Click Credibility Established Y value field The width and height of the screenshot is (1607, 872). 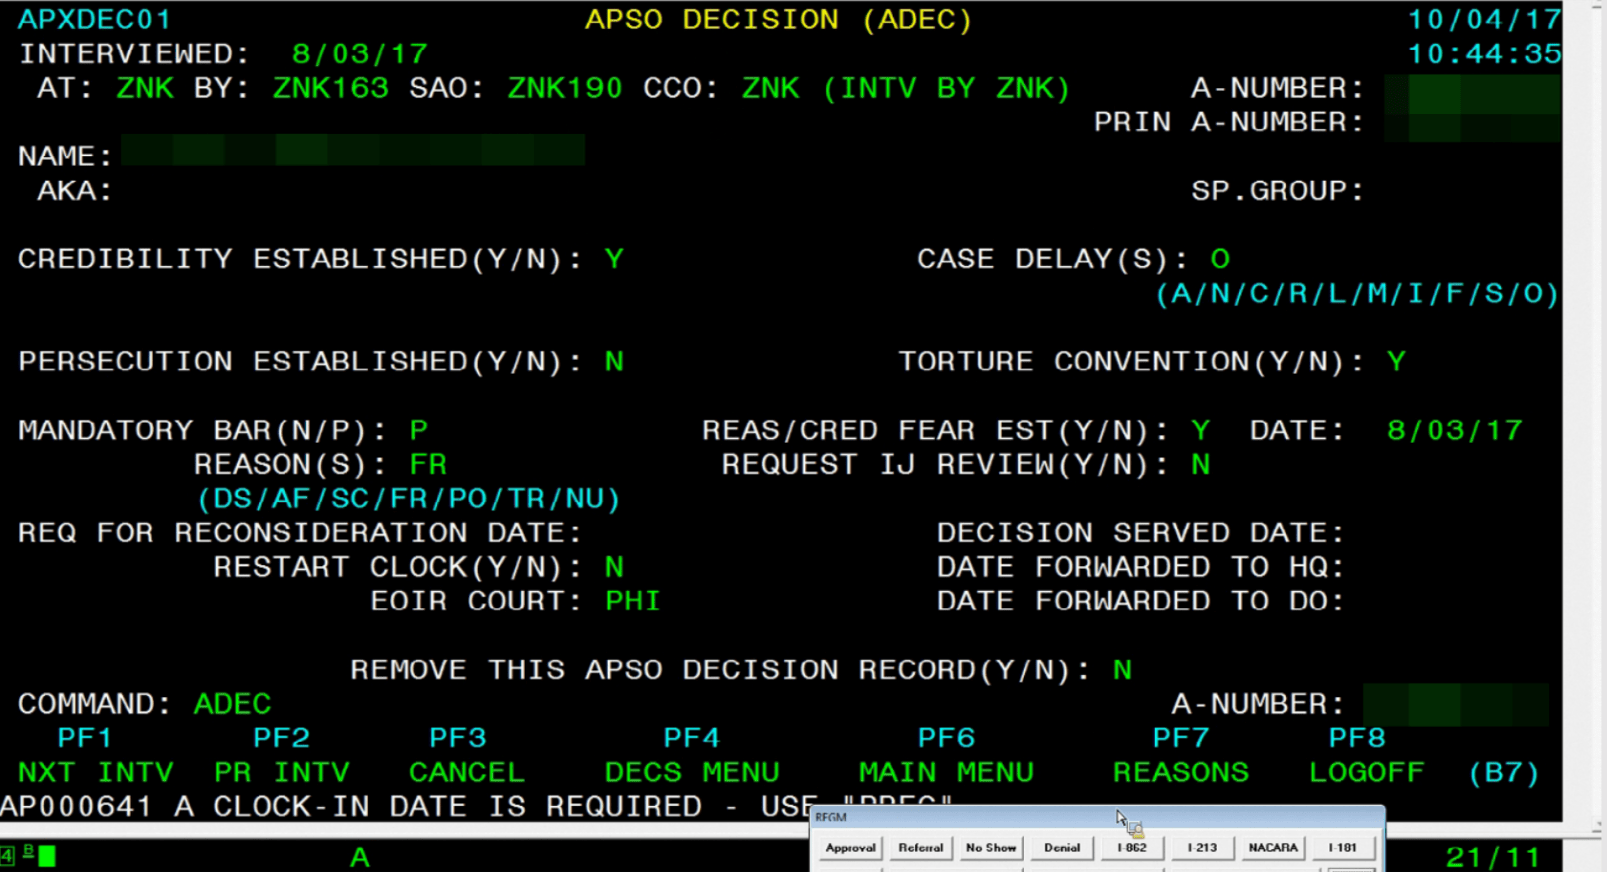click(x=614, y=259)
